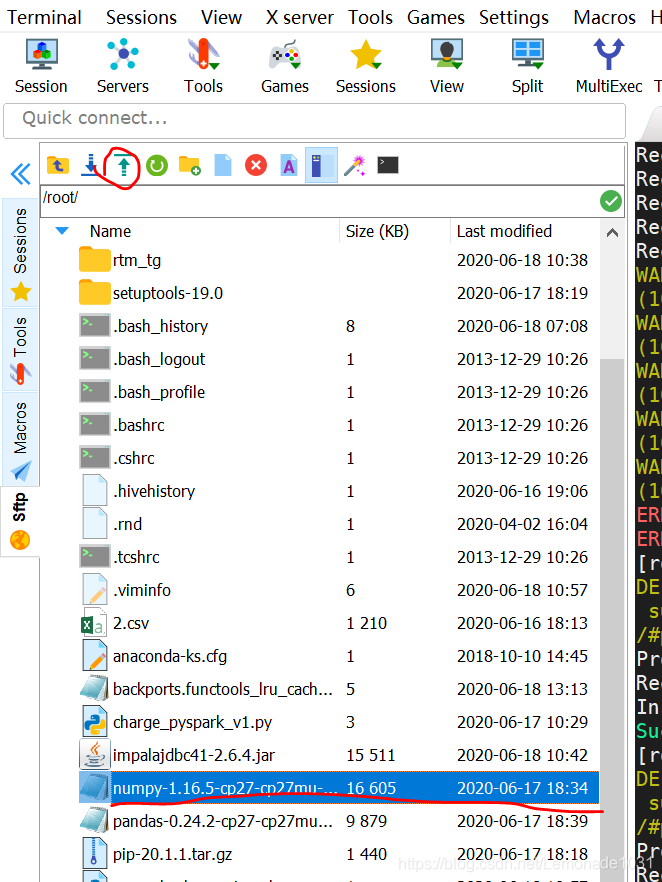Click the Quick connect input field
Viewport: 662px width, 882px height.
[314, 120]
